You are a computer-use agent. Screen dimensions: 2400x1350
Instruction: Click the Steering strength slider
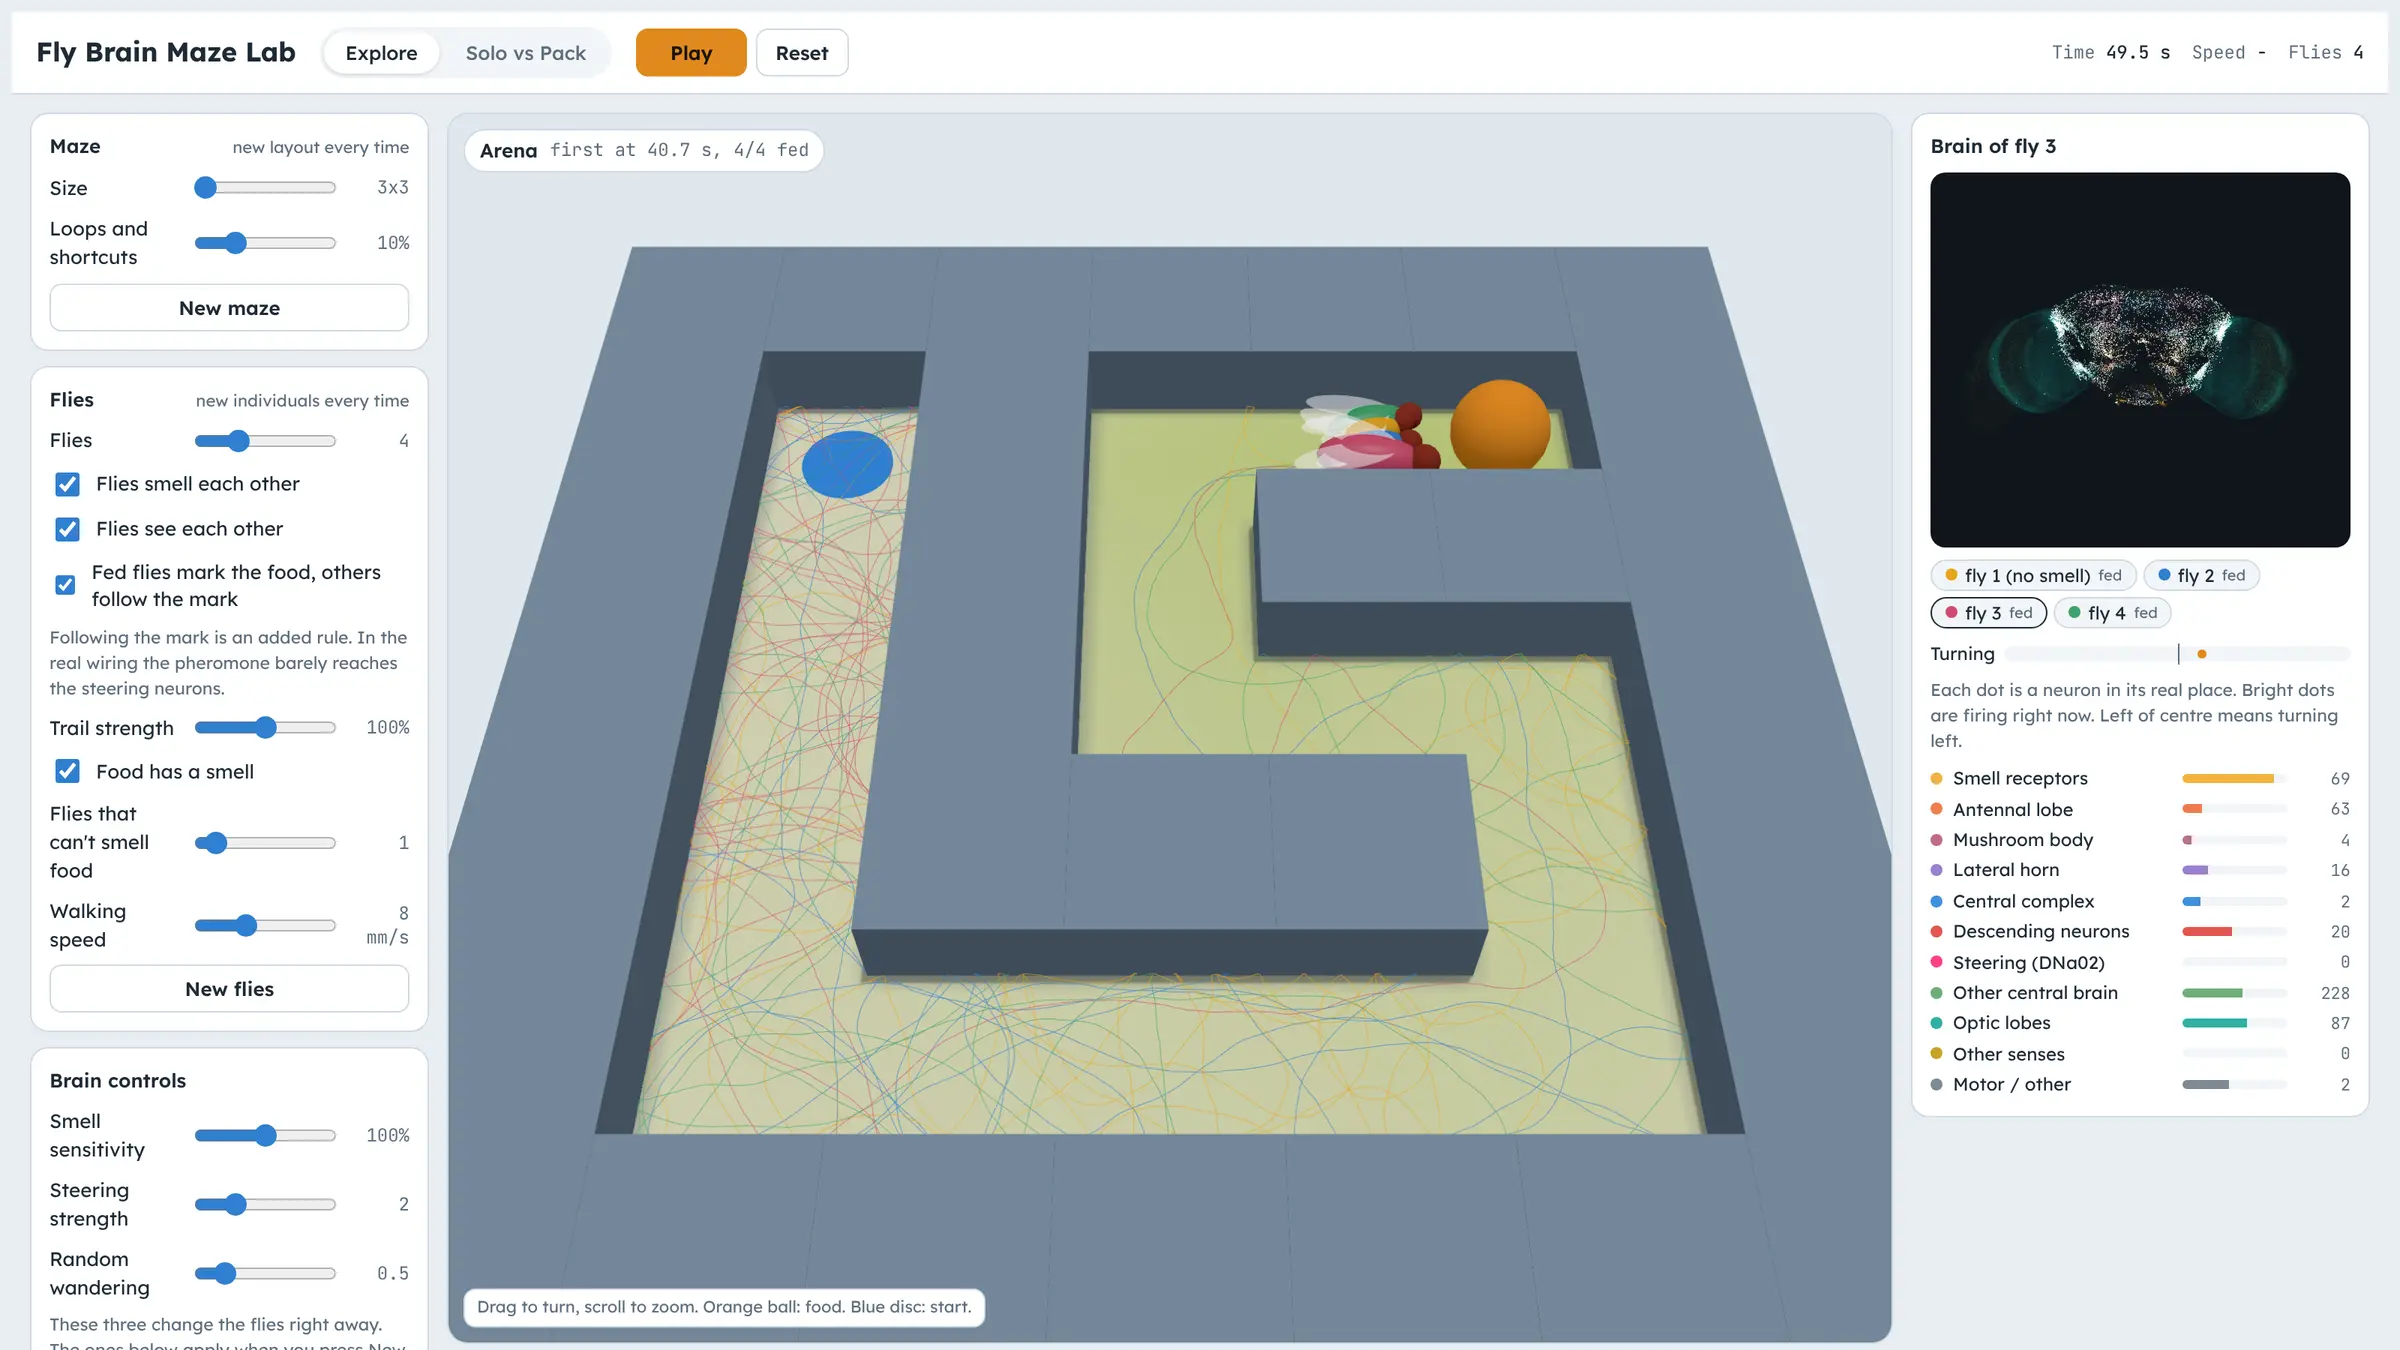coord(265,1205)
